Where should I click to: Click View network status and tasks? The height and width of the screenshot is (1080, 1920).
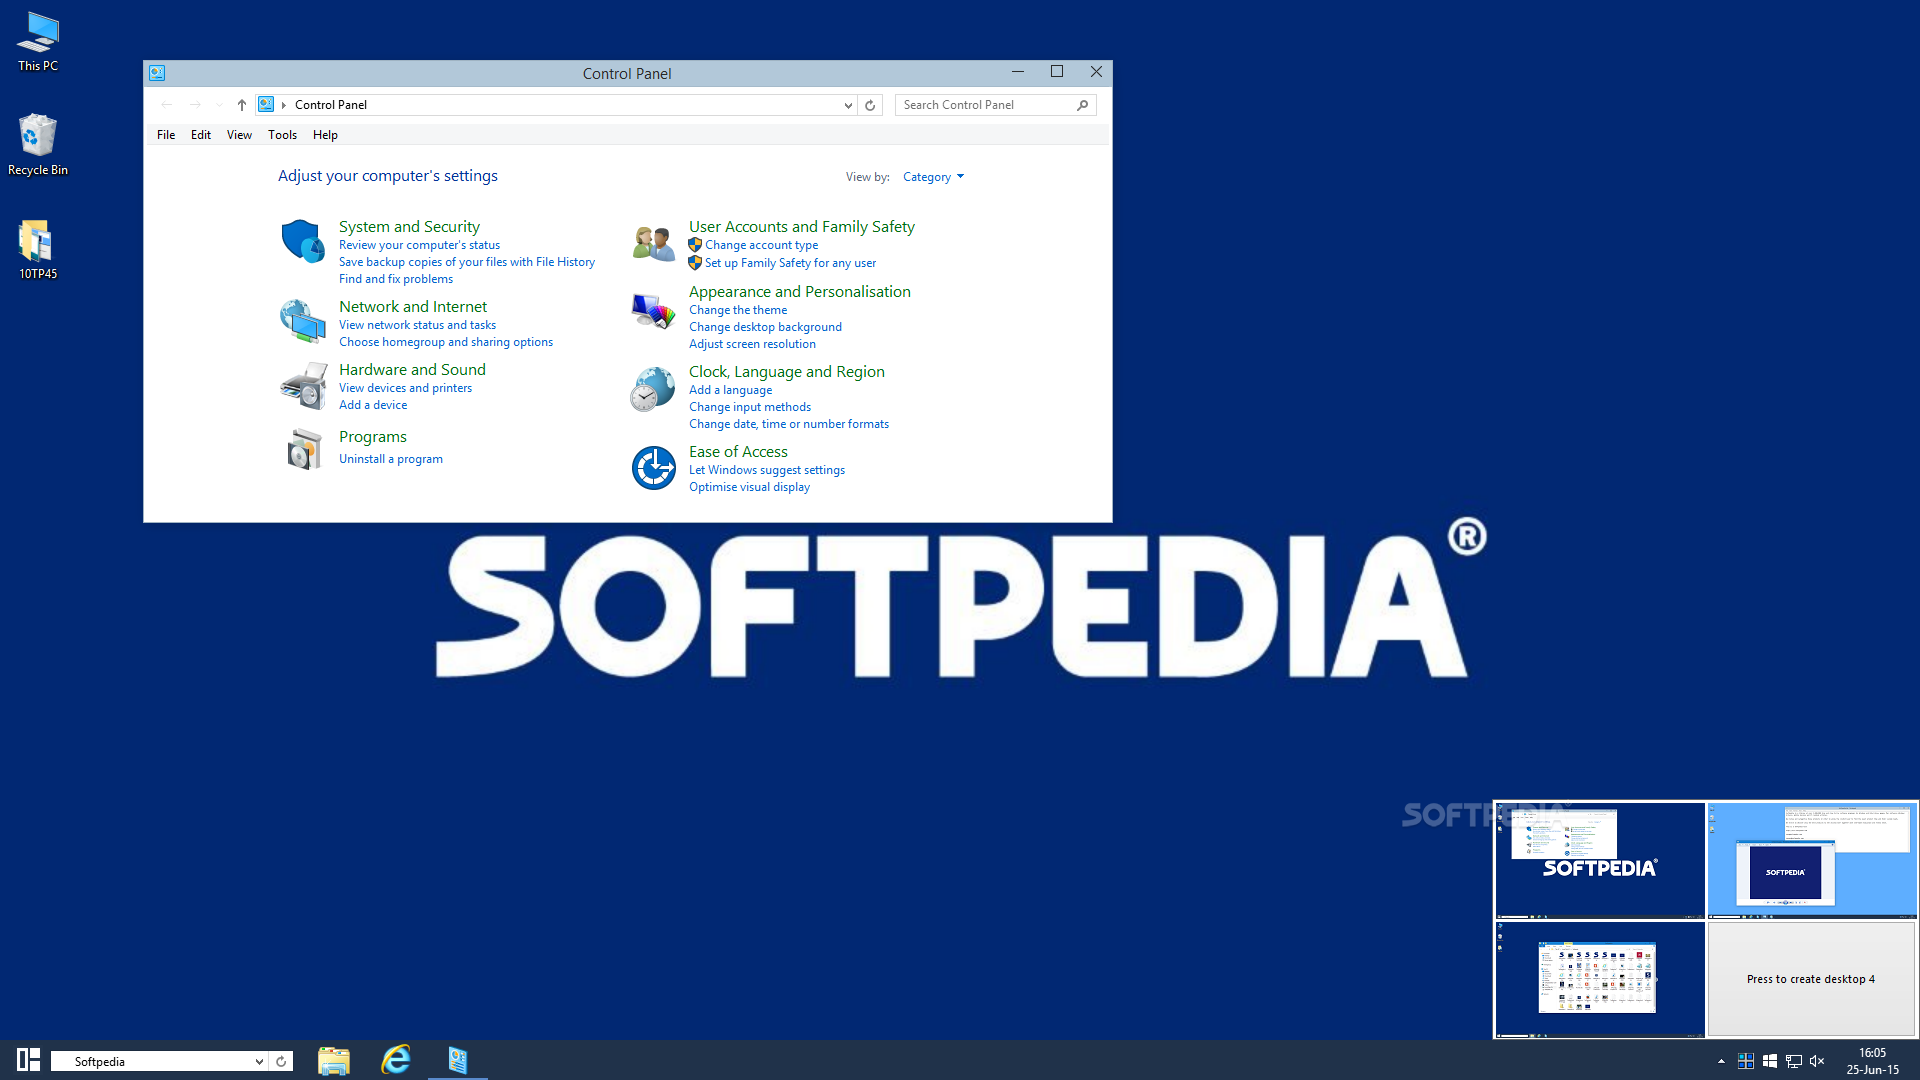417,325
